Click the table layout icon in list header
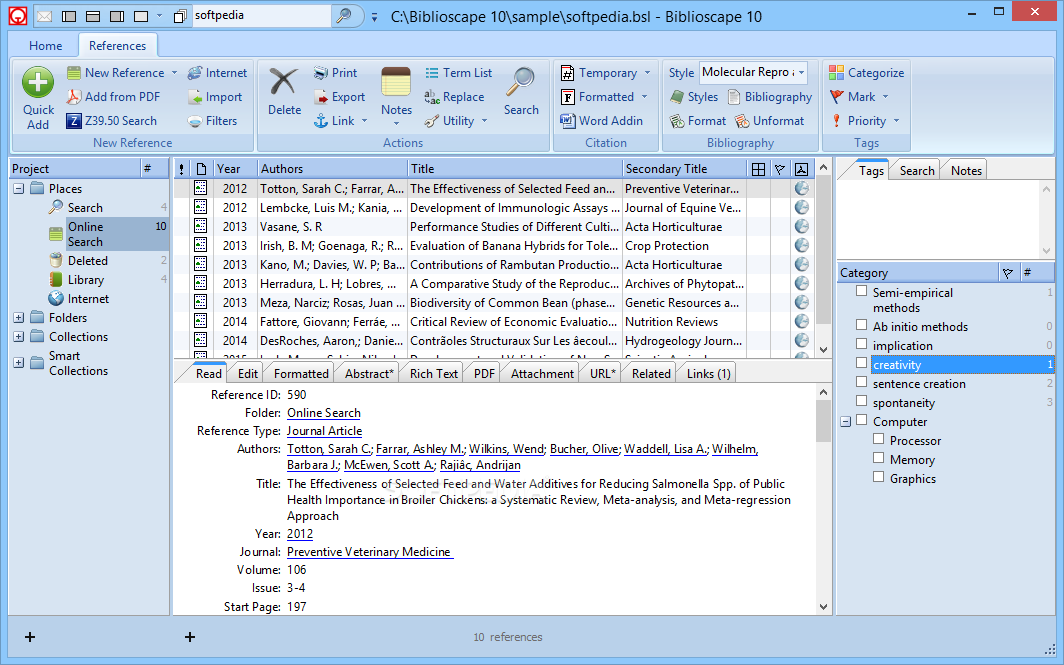This screenshot has height=665, width=1064. point(759,169)
